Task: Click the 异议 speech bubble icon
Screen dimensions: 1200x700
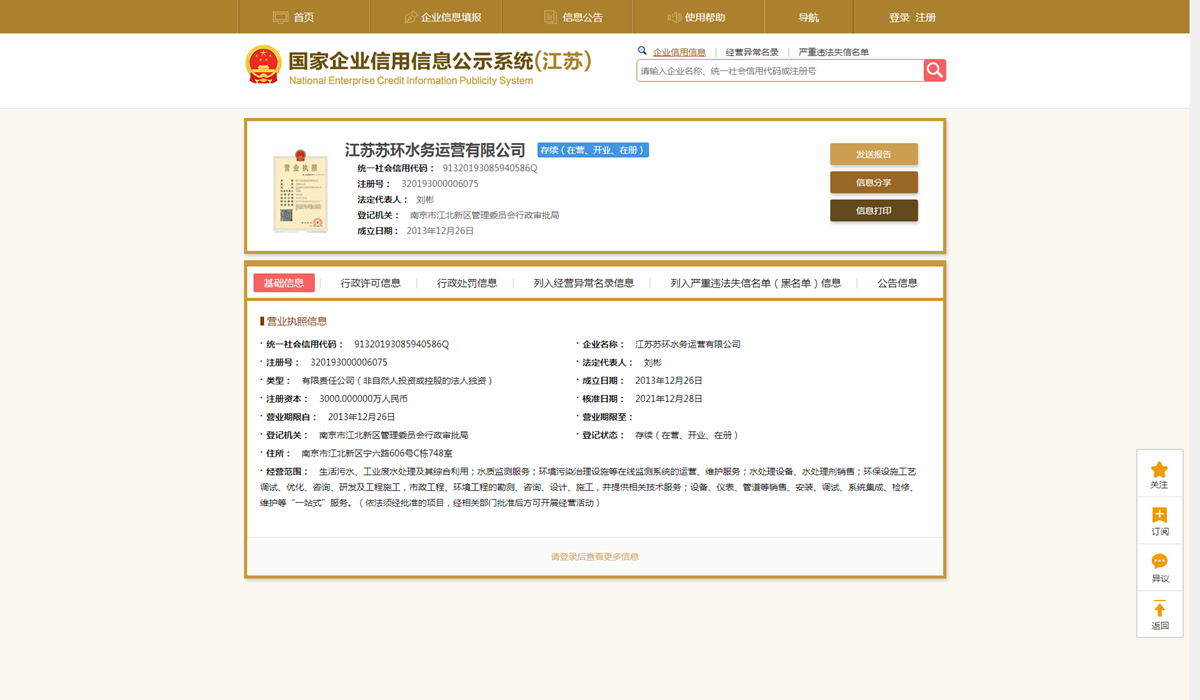Action: 1159,561
